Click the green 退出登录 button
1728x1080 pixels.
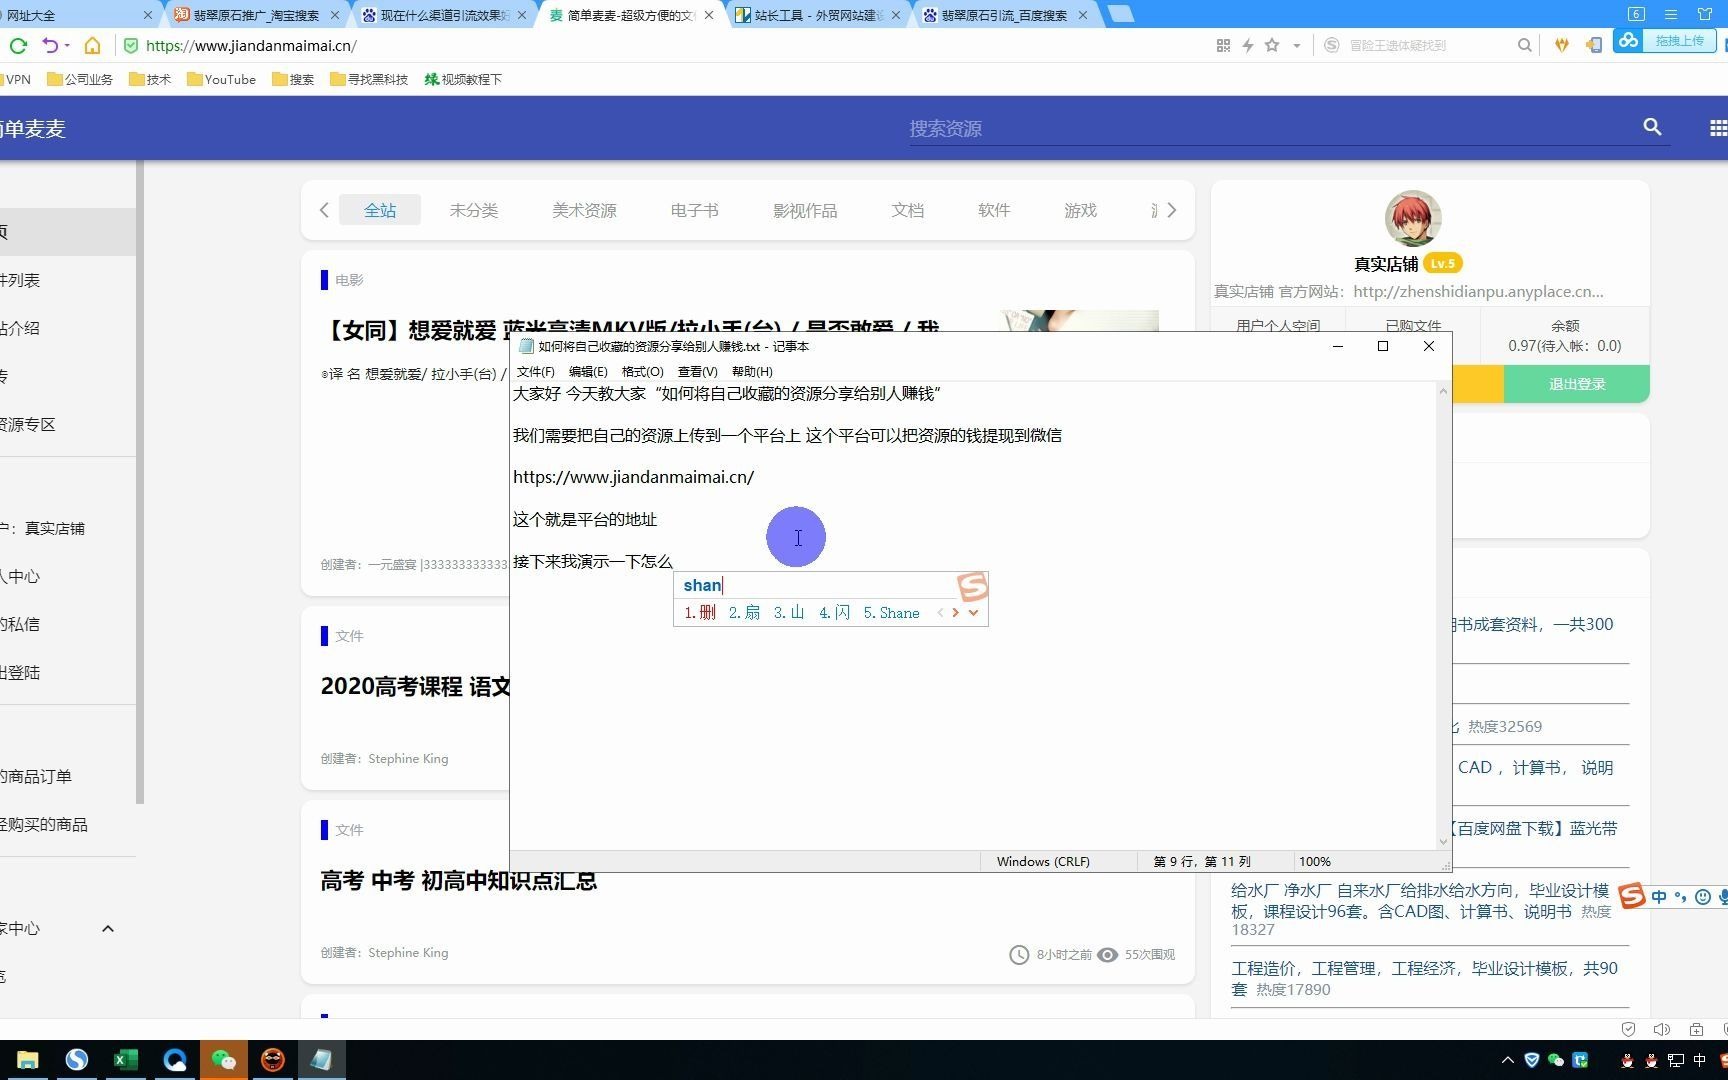[x=1576, y=384]
